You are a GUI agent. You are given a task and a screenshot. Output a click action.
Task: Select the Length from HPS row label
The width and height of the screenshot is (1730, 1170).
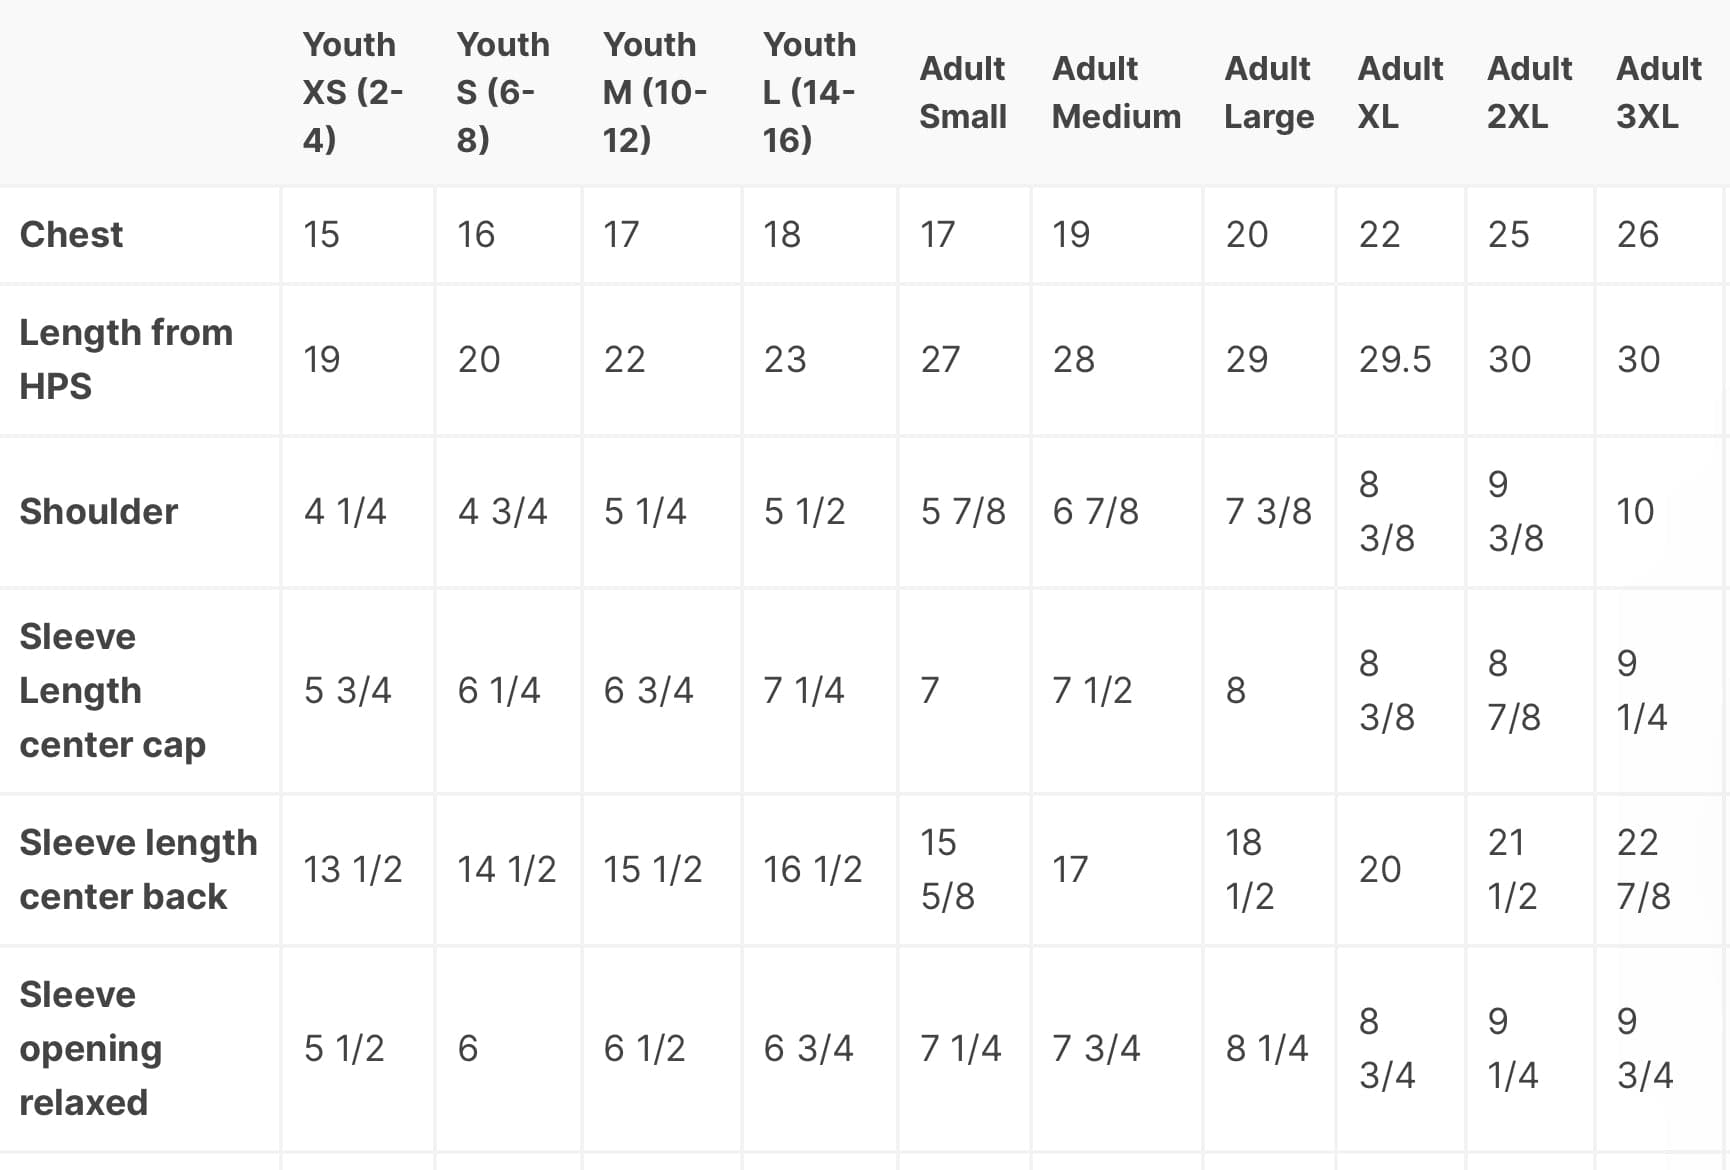(126, 359)
